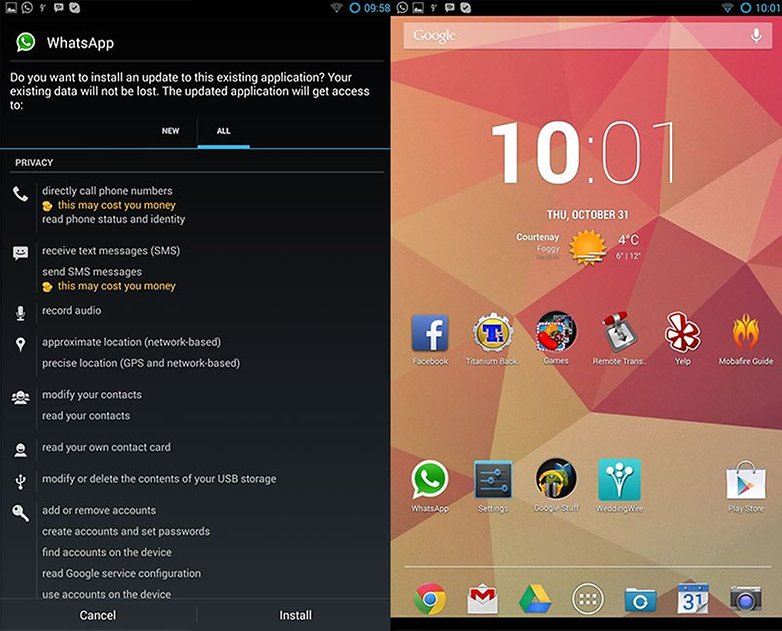The height and width of the screenshot is (631, 782).
Task: Select 'add or remove accounts' permission
Action: [x=99, y=510]
